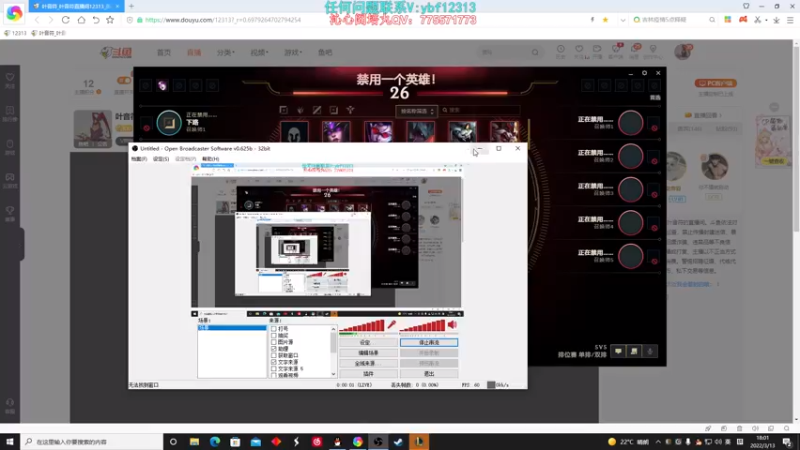
Task: Expand the 游戏 dropdown in Douyu nav
Action: coord(293,53)
